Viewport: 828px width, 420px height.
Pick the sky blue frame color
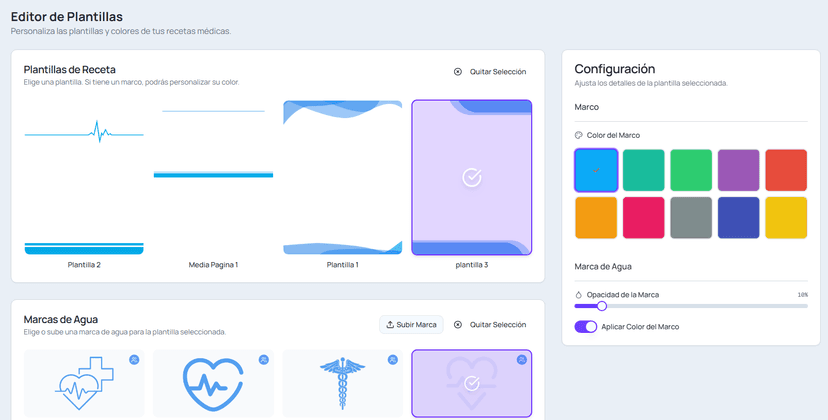[596, 170]
